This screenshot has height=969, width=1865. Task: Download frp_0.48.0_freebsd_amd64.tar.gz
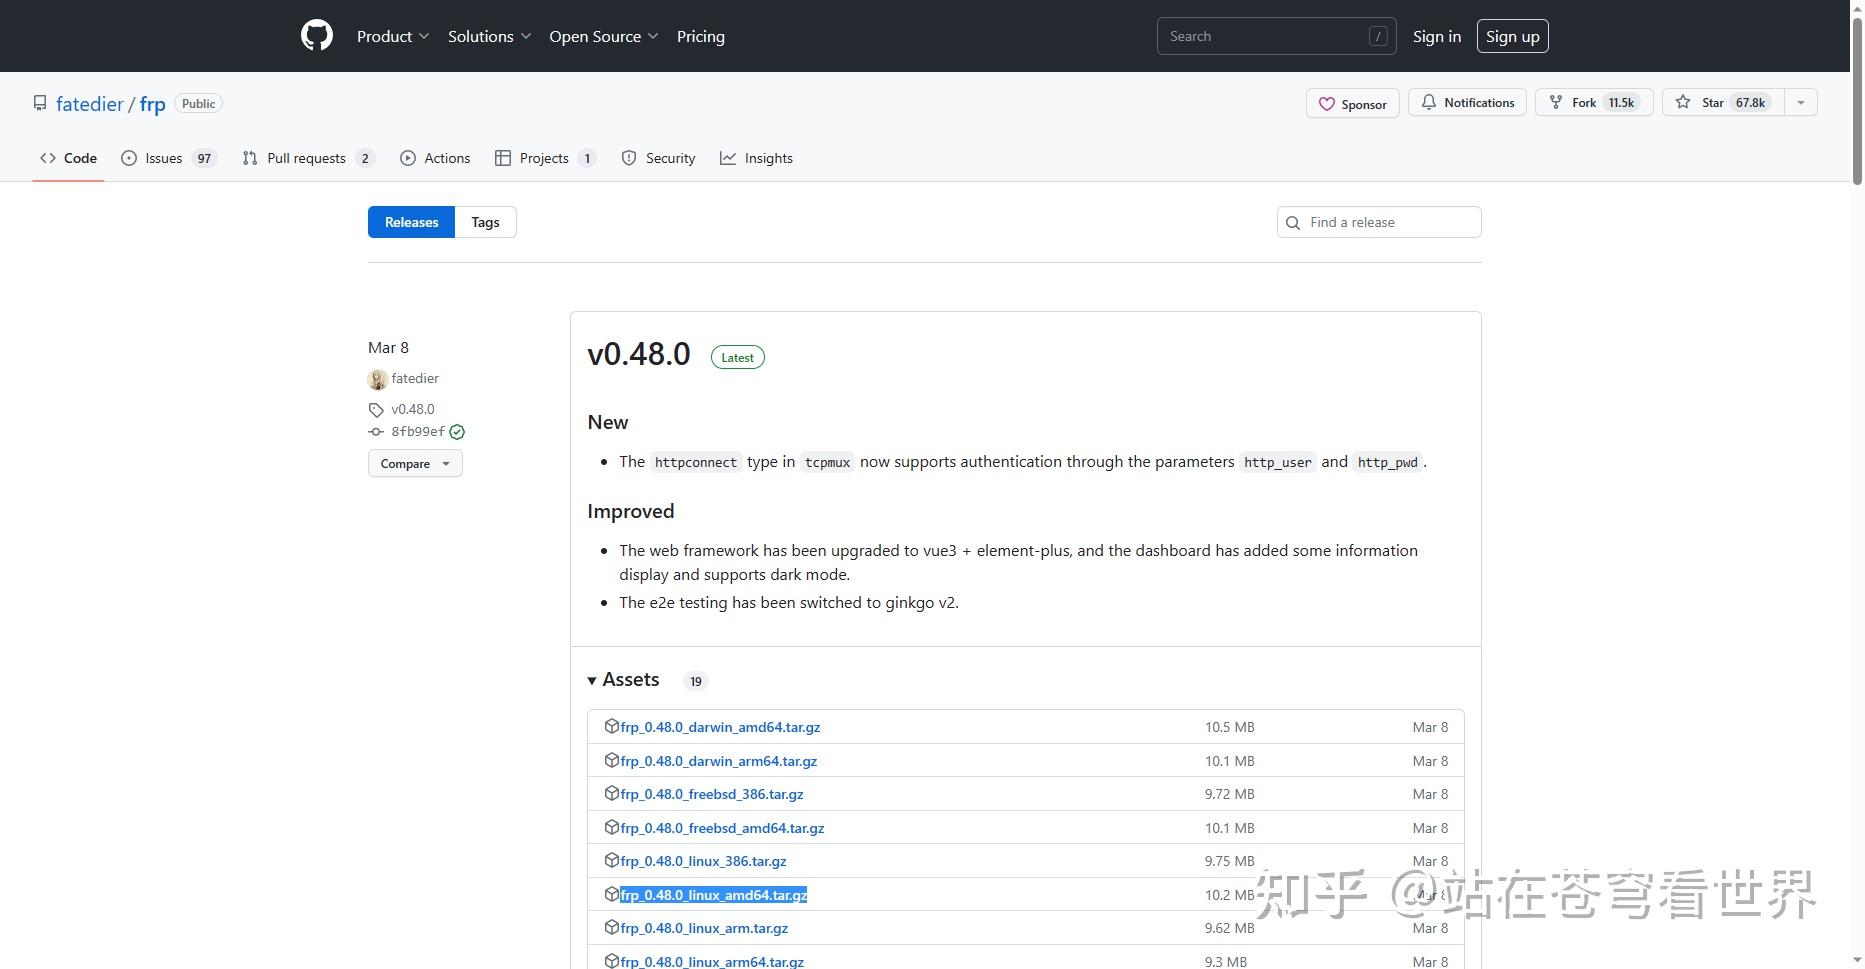pyautogui.click(x=722, y=828)
